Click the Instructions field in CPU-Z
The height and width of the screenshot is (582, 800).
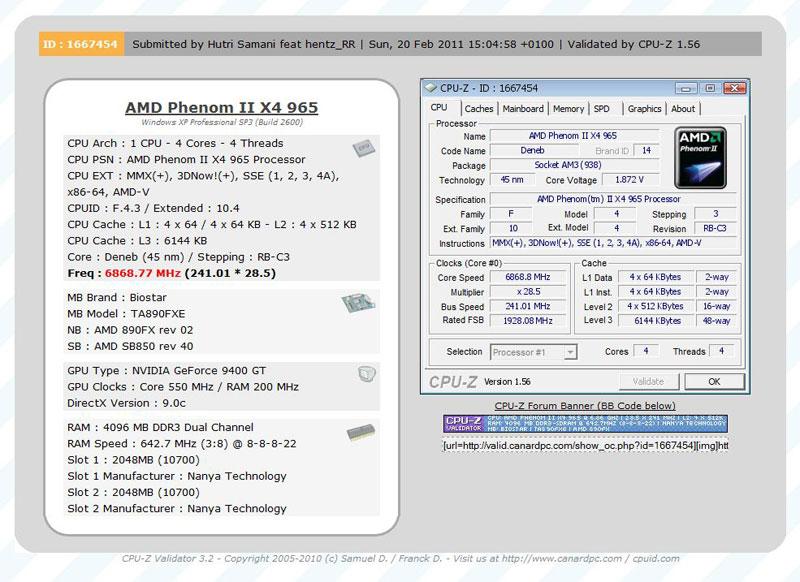(x=613, y=243)
